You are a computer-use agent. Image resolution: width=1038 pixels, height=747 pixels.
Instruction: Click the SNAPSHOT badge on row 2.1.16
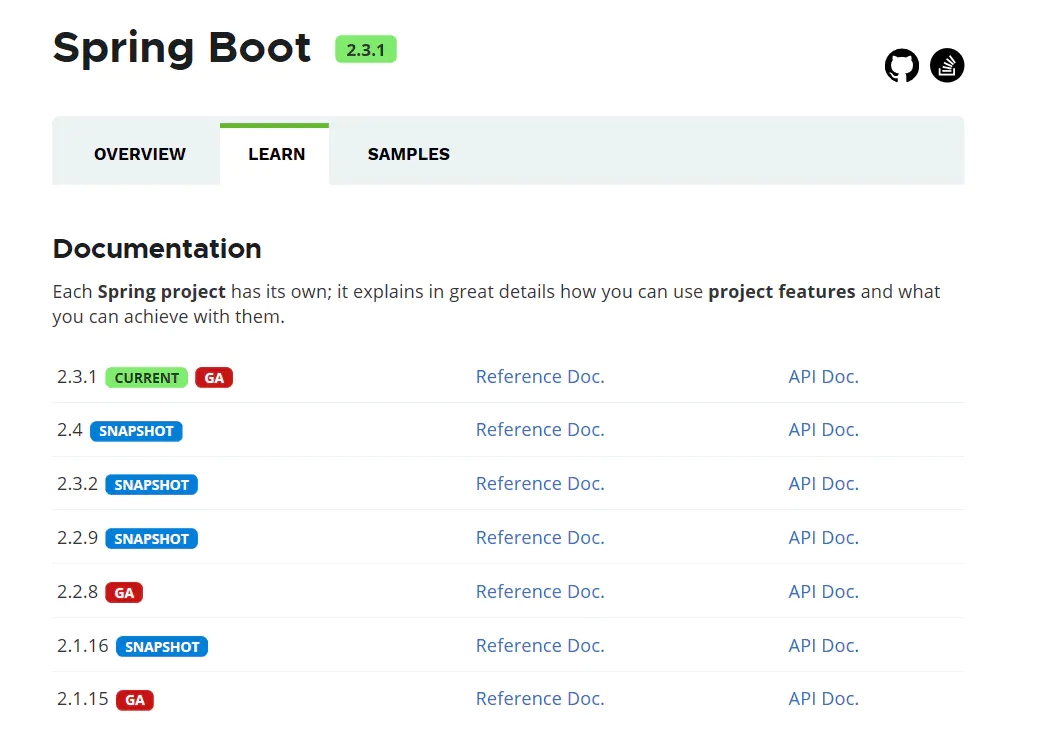(x=162, y=646)
